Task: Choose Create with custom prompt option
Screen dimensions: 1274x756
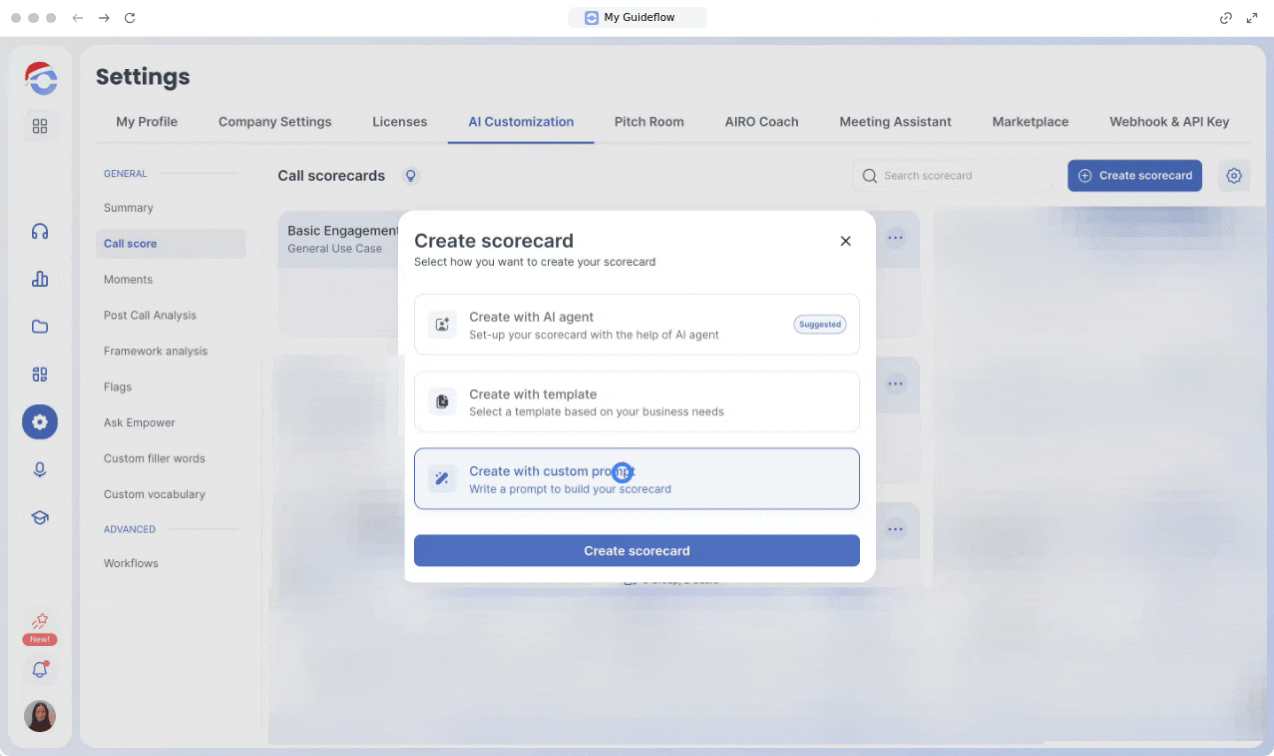Action: (x=636, y=479)
